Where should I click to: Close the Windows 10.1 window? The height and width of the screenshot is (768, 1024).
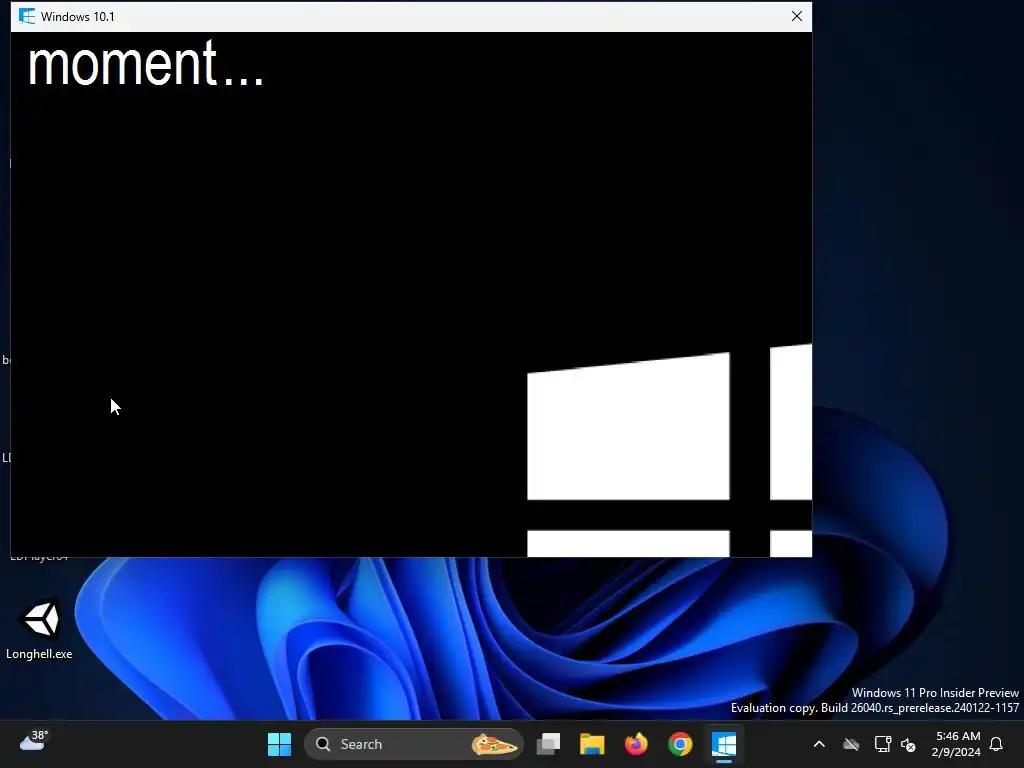(796, 16)
